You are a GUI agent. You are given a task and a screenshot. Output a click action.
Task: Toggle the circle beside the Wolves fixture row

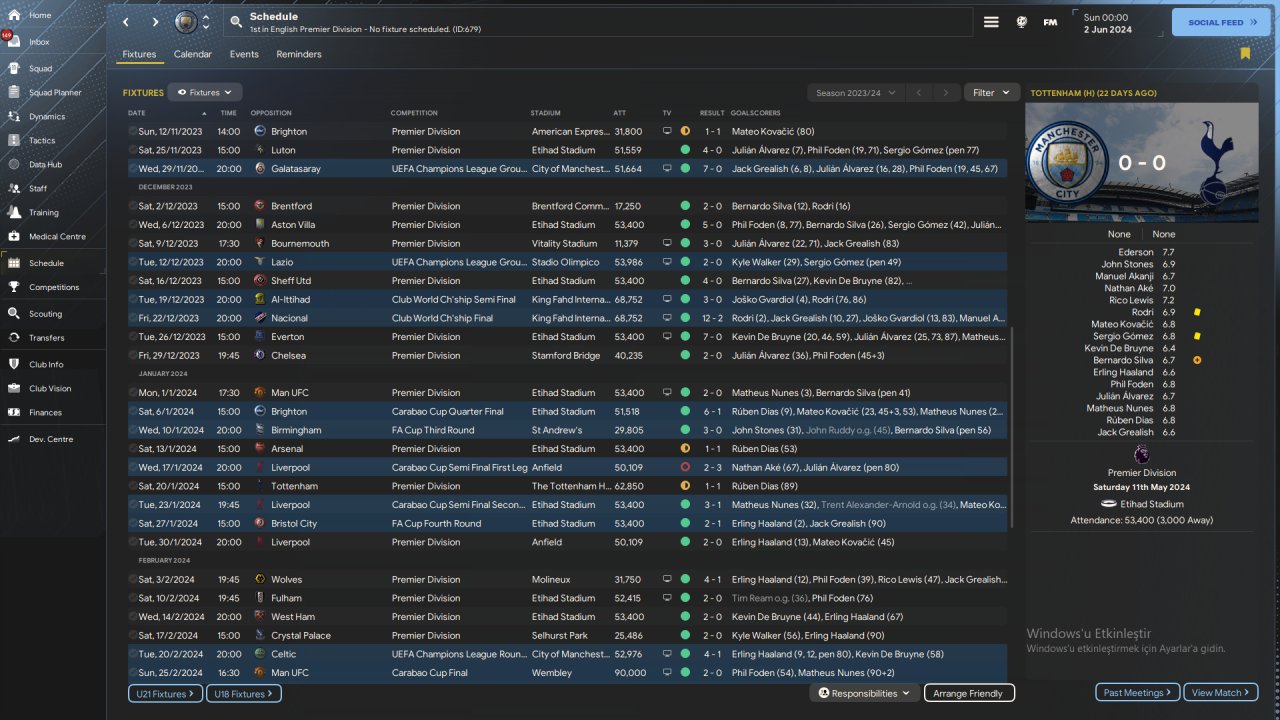133,580
